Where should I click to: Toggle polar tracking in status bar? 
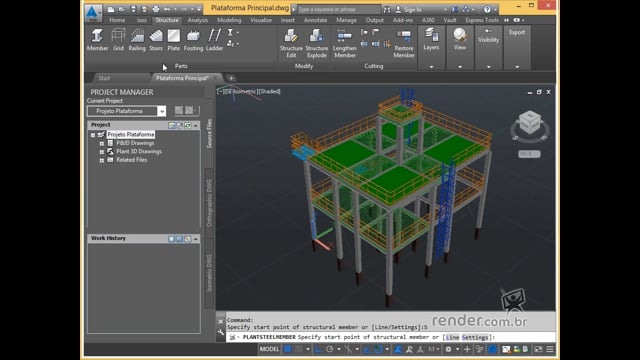330,349
